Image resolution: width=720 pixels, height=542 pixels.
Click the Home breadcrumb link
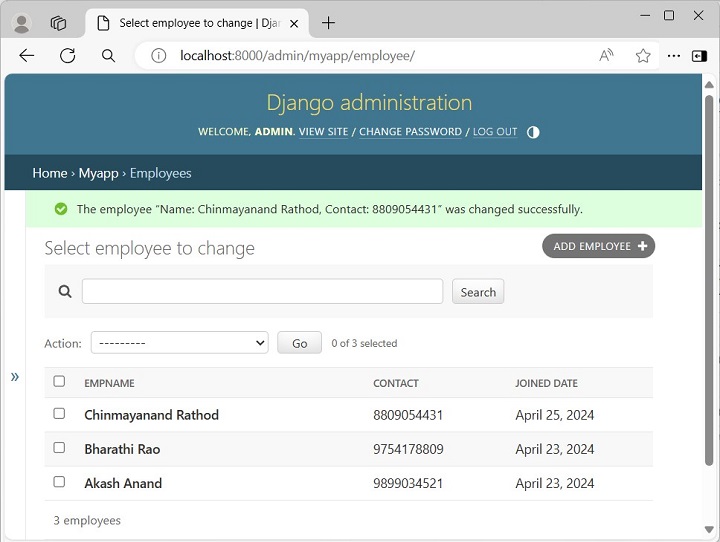(x=49, y=173)
